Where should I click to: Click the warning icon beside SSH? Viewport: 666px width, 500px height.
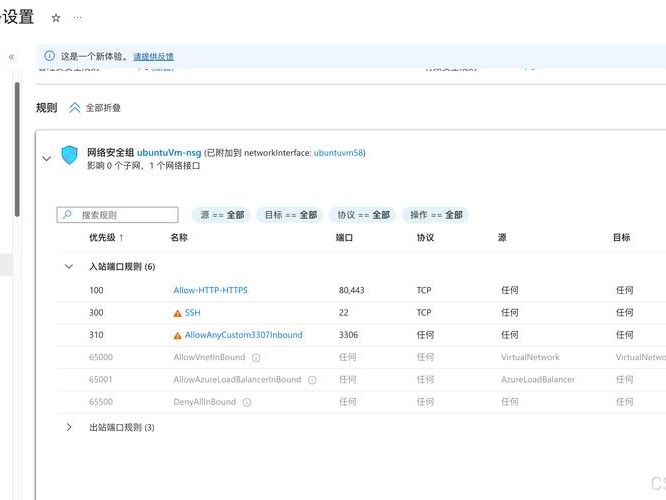click(x=178, y=314)
